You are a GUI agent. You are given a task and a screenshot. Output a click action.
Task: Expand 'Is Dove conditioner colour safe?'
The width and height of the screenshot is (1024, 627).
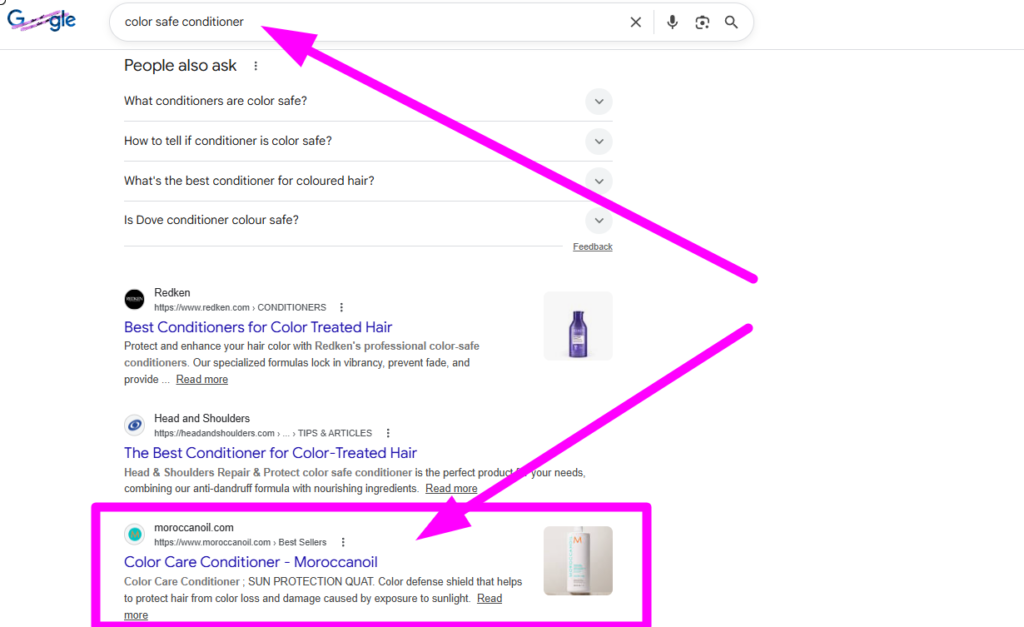[x=598, y=220]
